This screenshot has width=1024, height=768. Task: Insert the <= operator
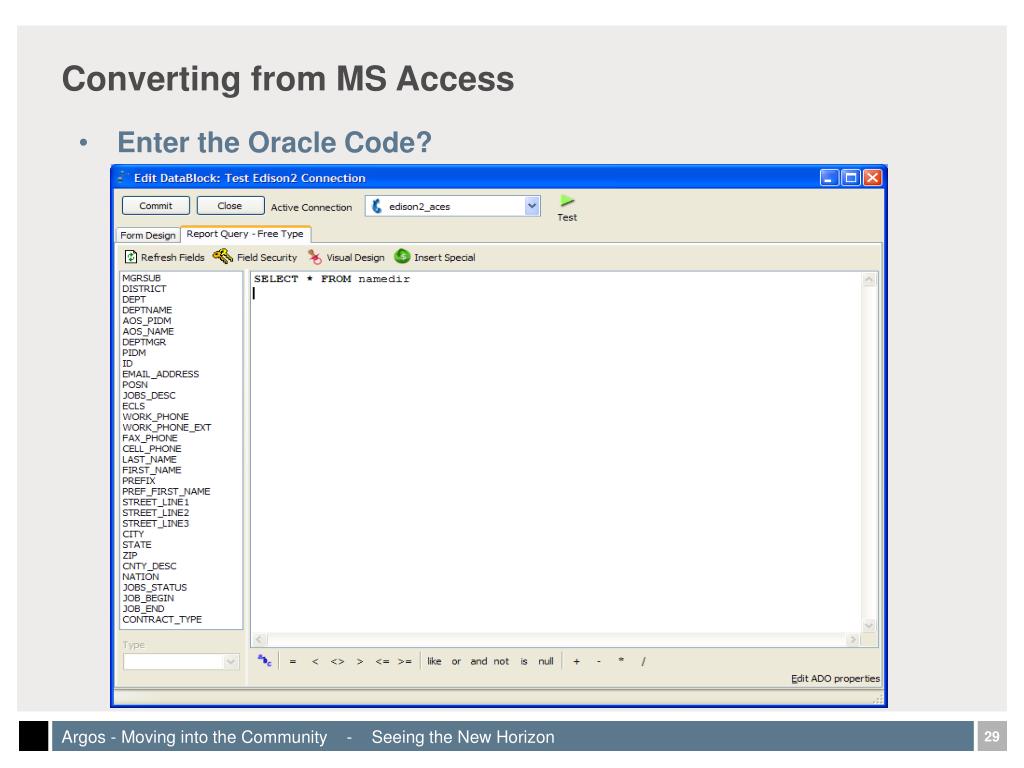[382, 662]
